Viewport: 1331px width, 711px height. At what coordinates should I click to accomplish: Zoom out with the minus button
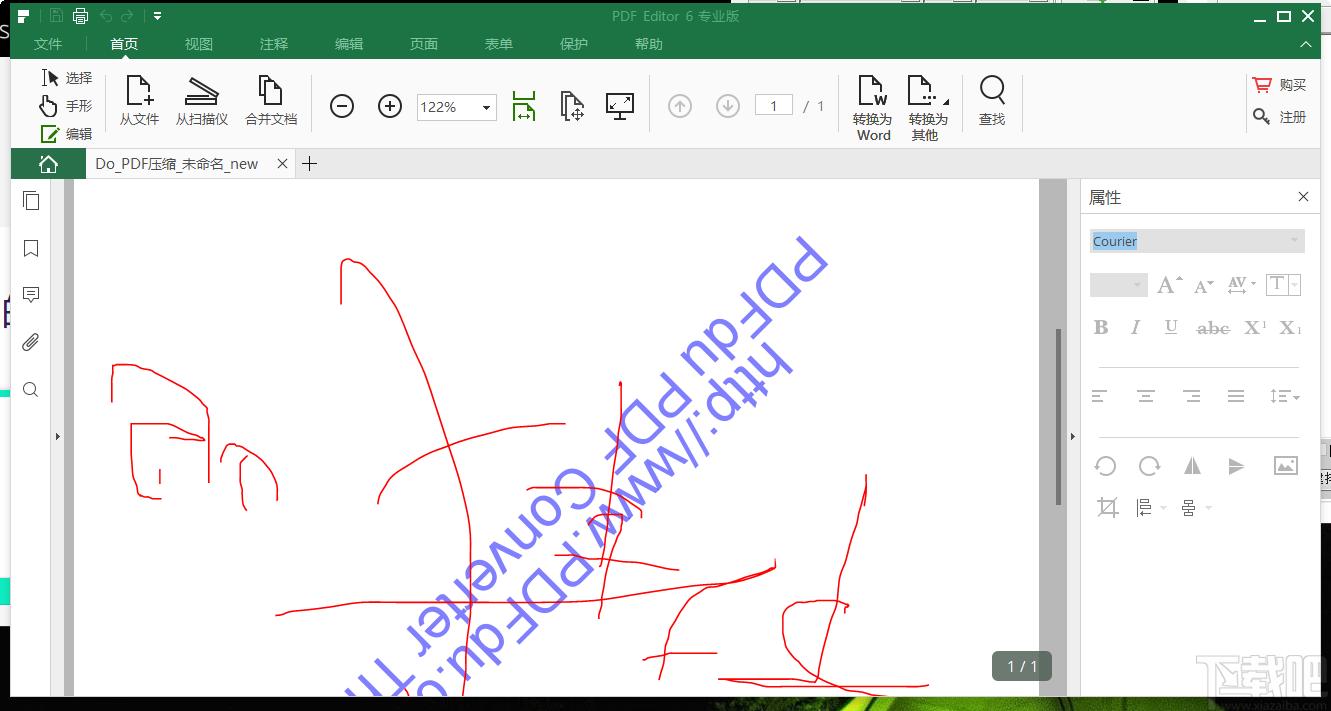(x=342, y=106)
